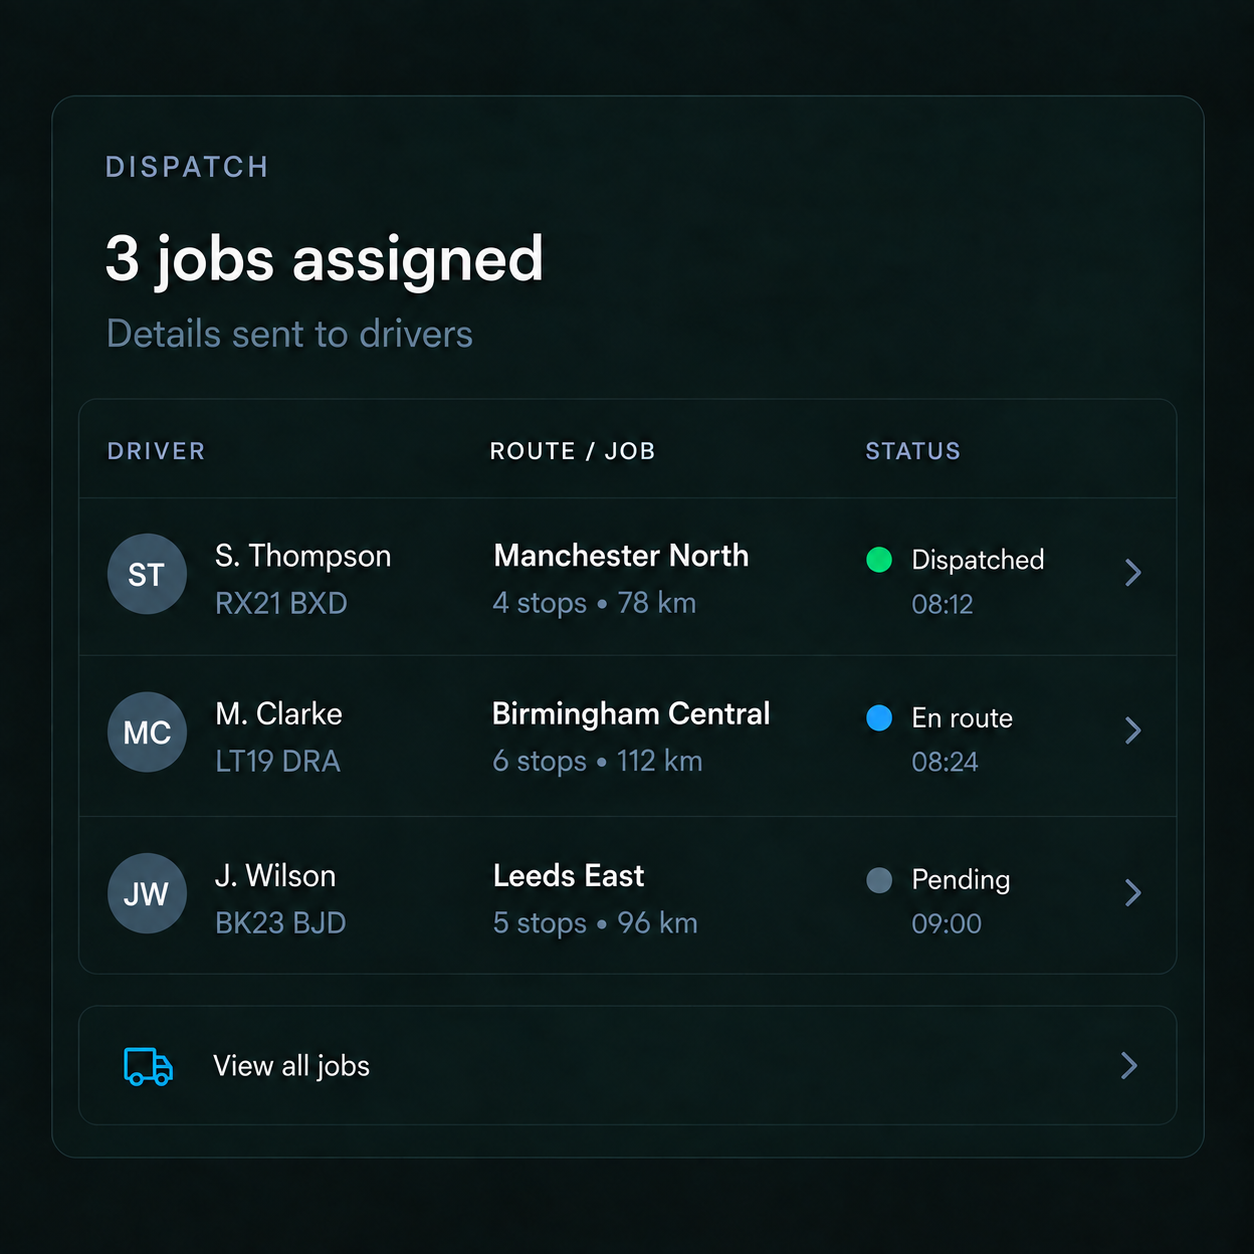The height and width of the screenshot is (1254, 1254).
Task: Click the Dispatched status label
Action: click(x=978, y=560)
